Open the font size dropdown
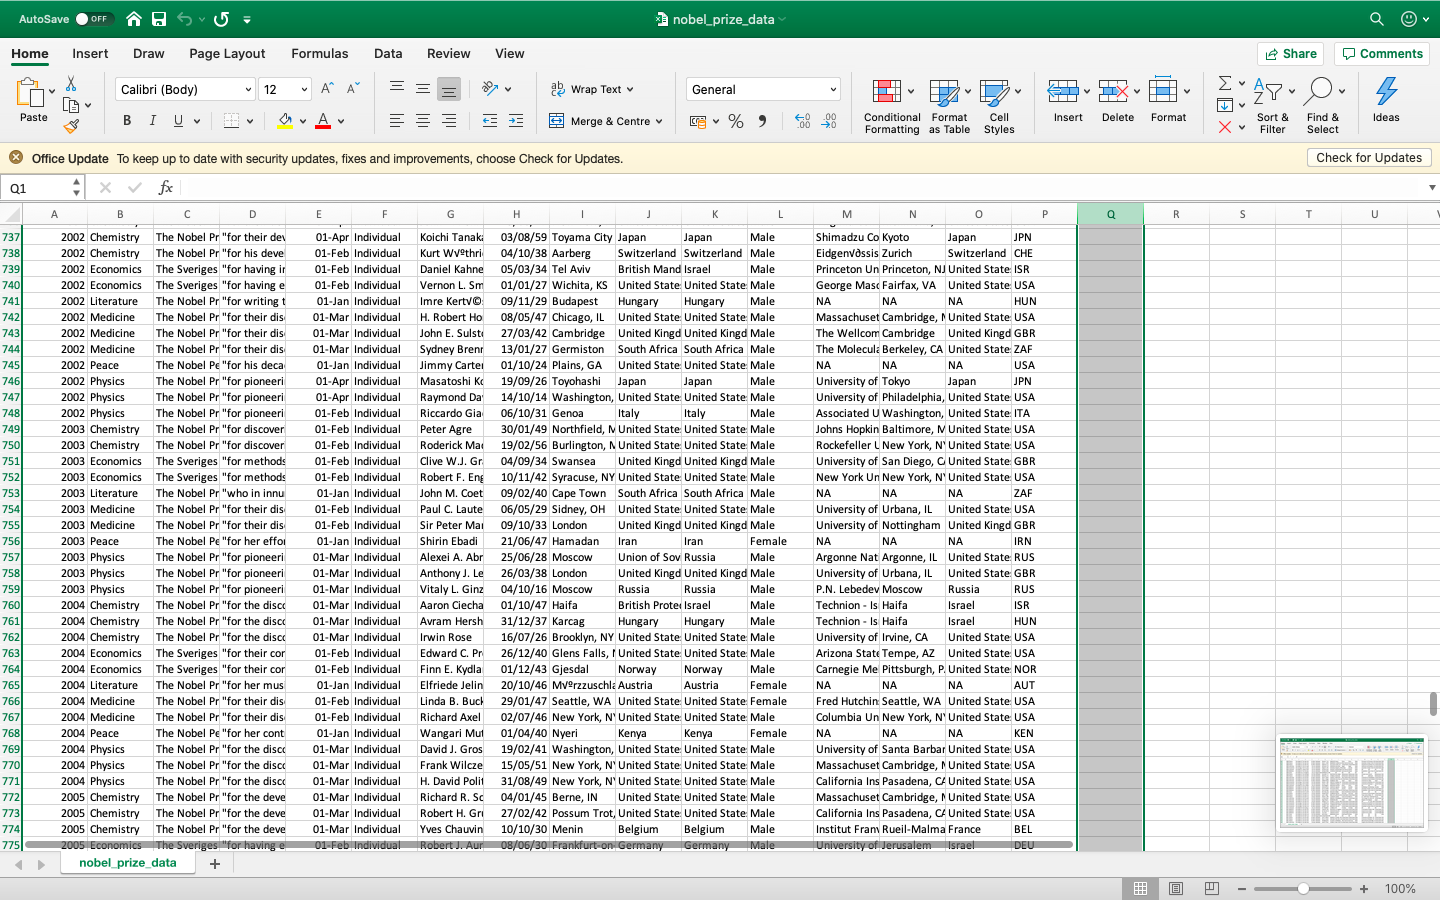 pyautogui.click(x=302, y=89)
